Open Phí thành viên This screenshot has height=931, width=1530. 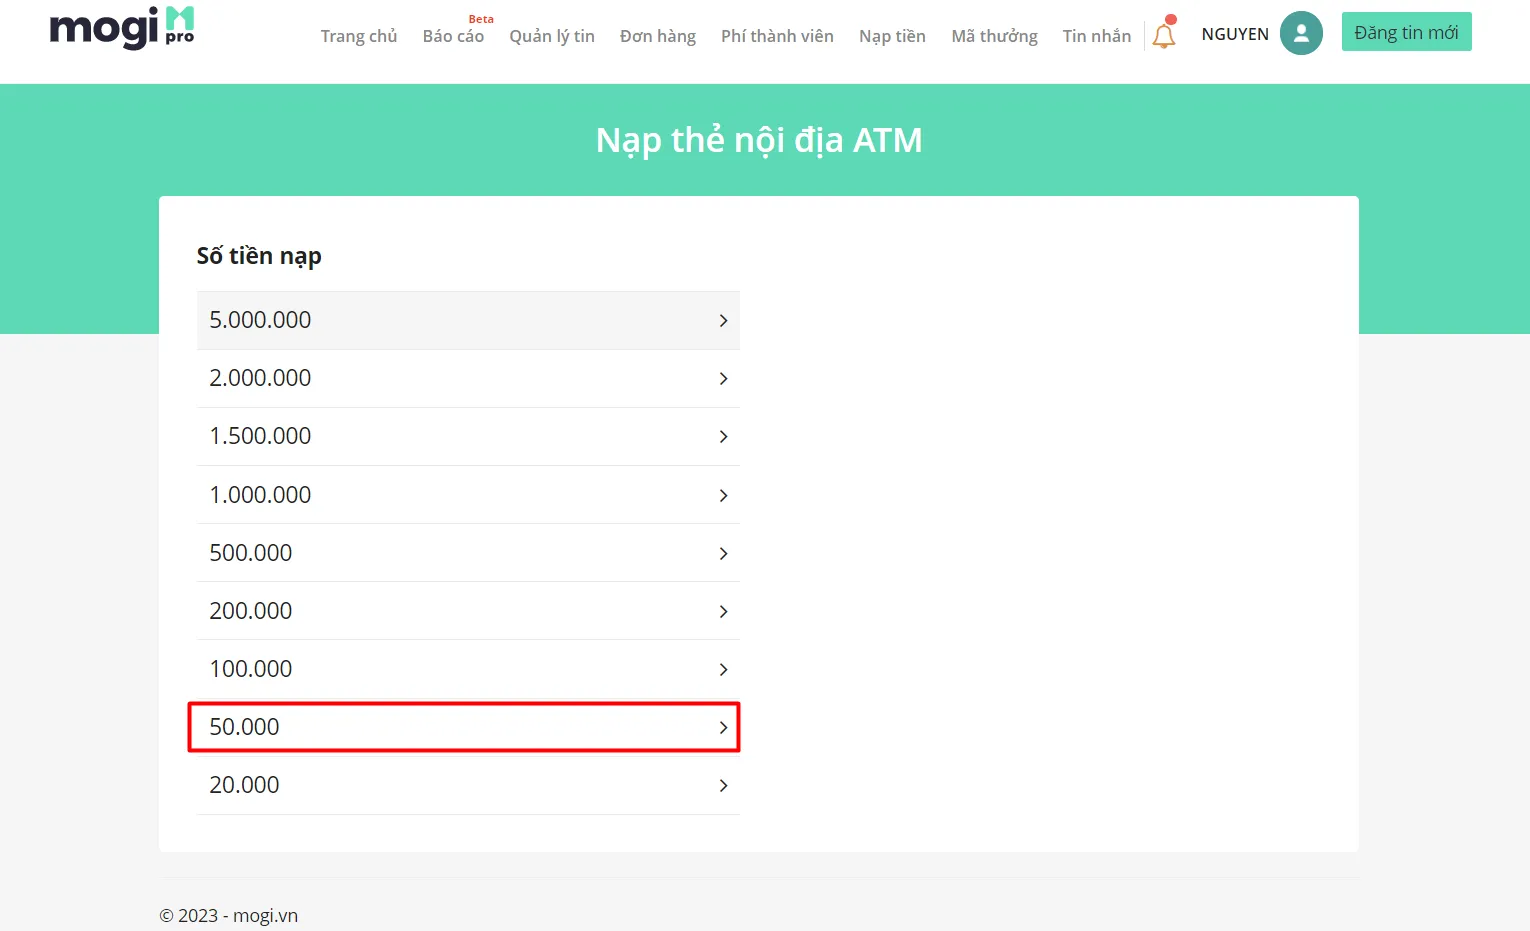[x=777, y=36]
